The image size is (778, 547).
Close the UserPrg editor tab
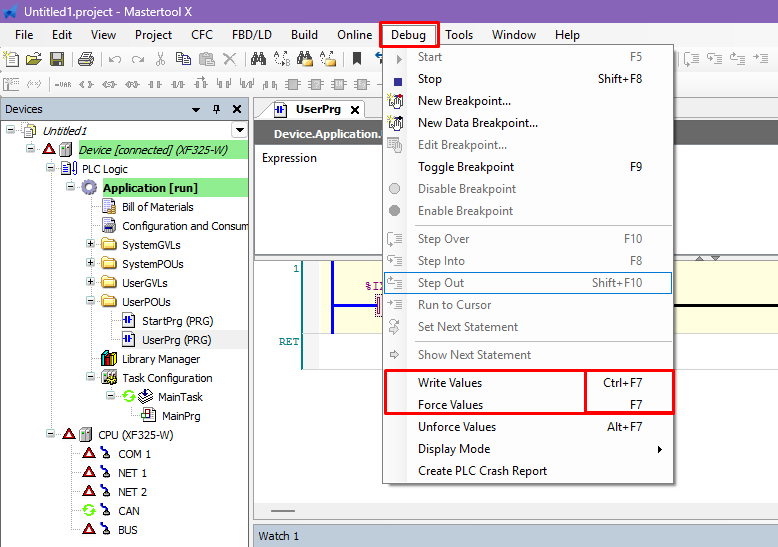click(355, 109)
